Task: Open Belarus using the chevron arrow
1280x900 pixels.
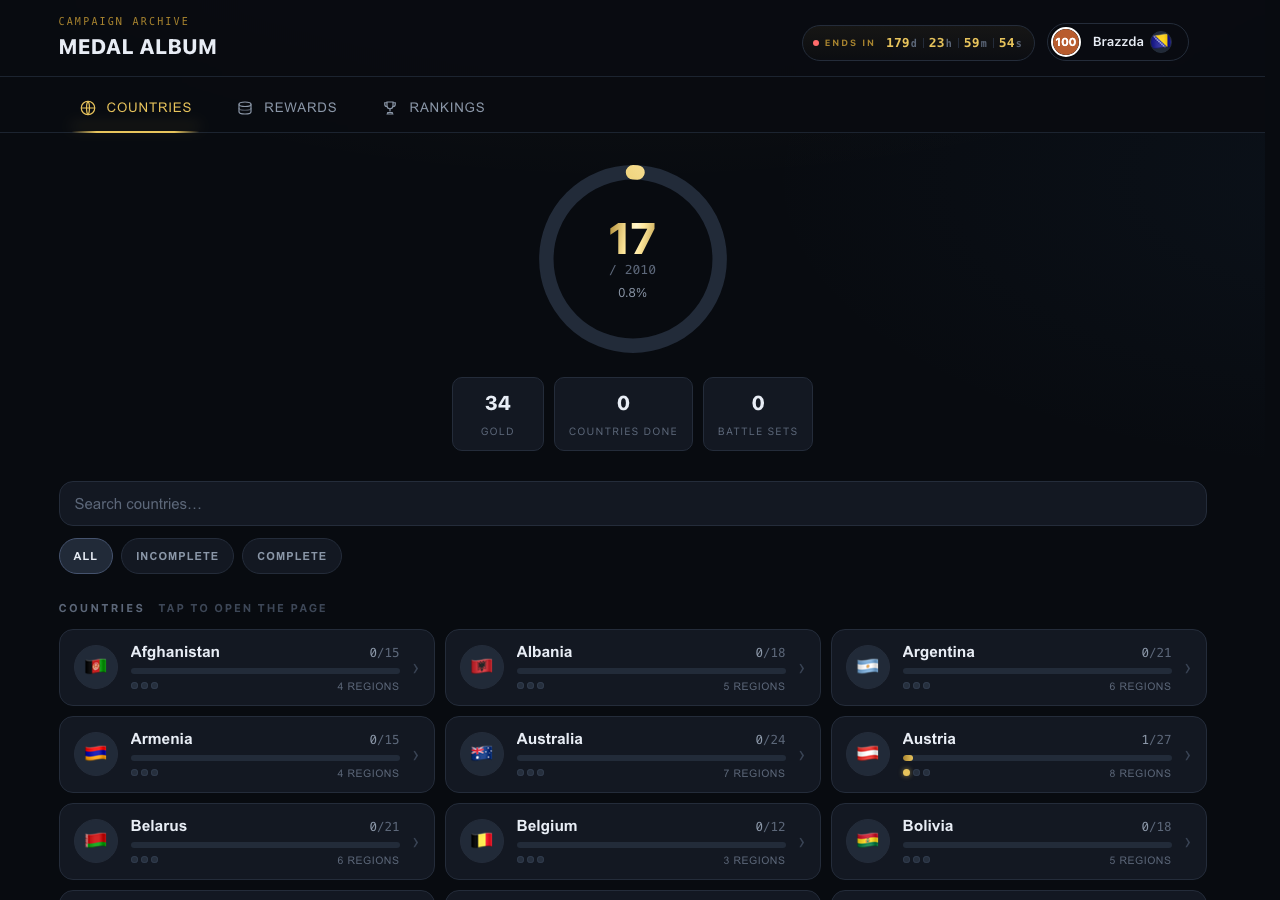Action: coord(416,842)
